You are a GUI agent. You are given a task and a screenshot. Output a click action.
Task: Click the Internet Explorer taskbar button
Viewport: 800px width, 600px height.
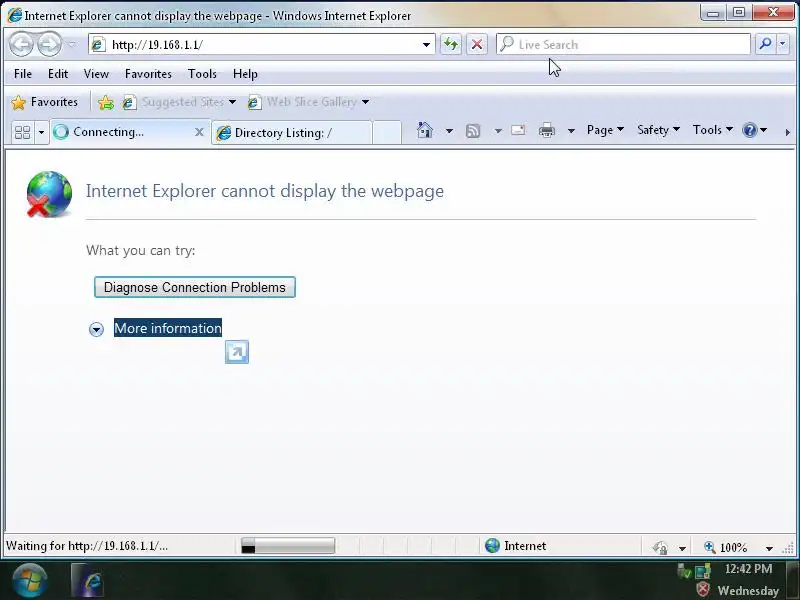(x=87, y=581)
